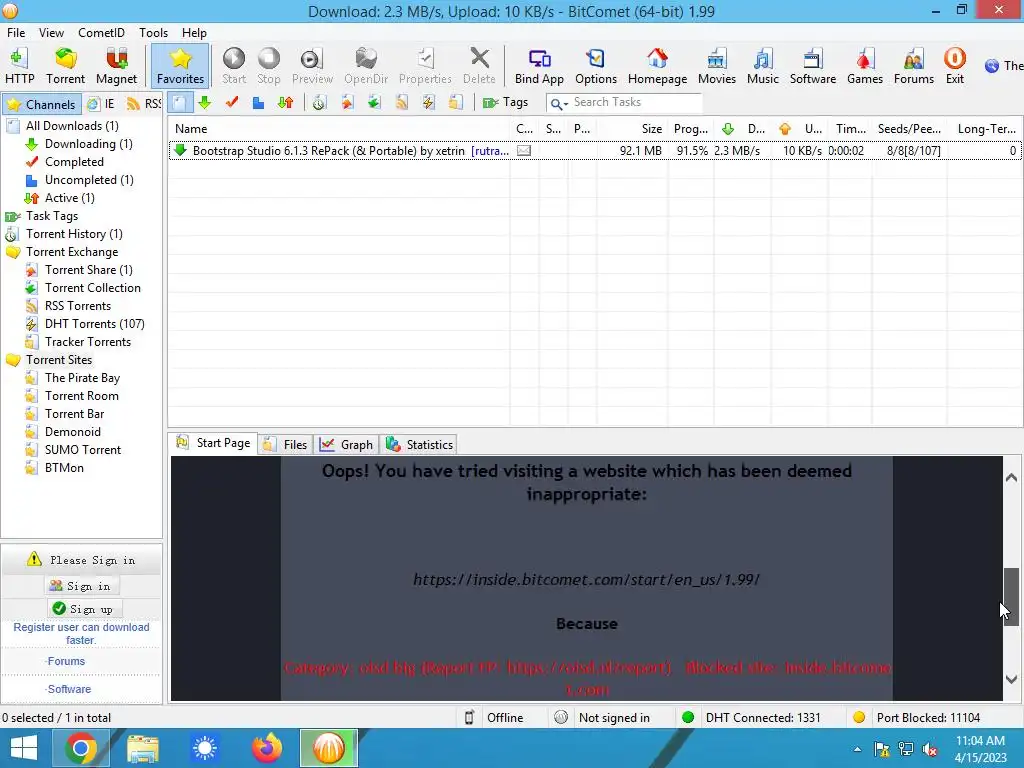Screen dimensions: 1024x768
Task: Open a torrent file via Torrent button
Action: pyautogui.click(x=65, y=66)
